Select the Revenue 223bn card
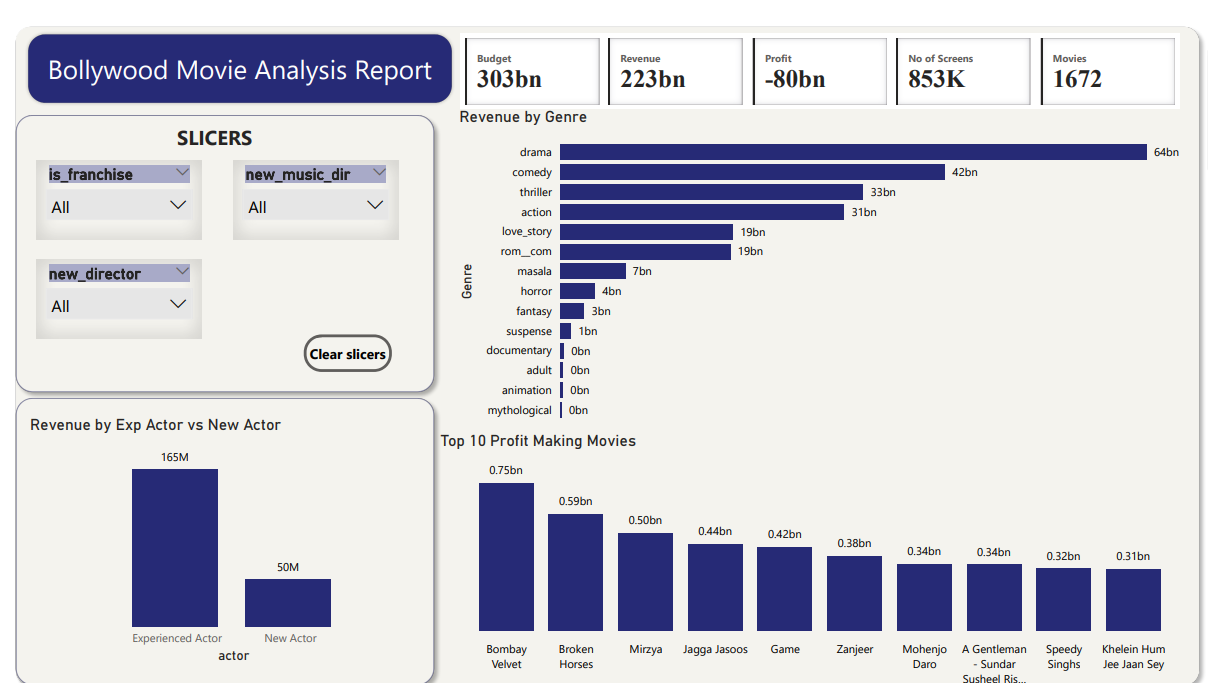The width and height of the screenshot is (1218, 683). (x=675, y=71)
